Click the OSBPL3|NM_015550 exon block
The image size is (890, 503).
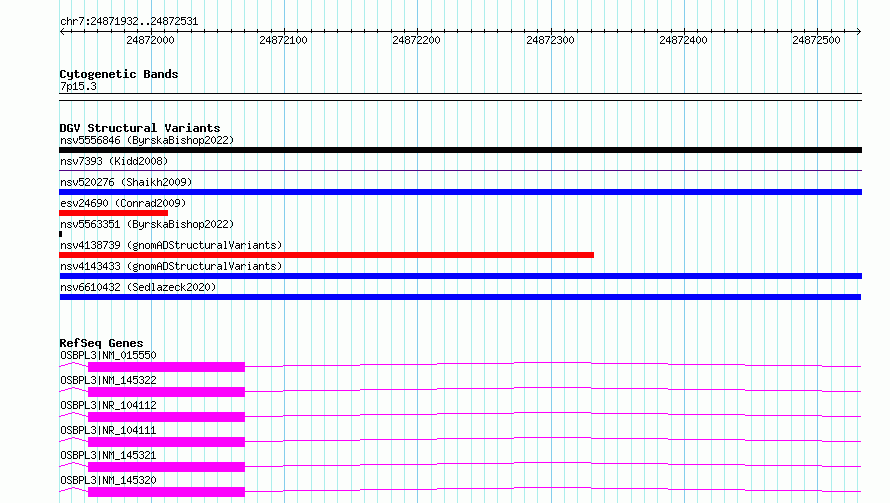click(x=166, y=367)
